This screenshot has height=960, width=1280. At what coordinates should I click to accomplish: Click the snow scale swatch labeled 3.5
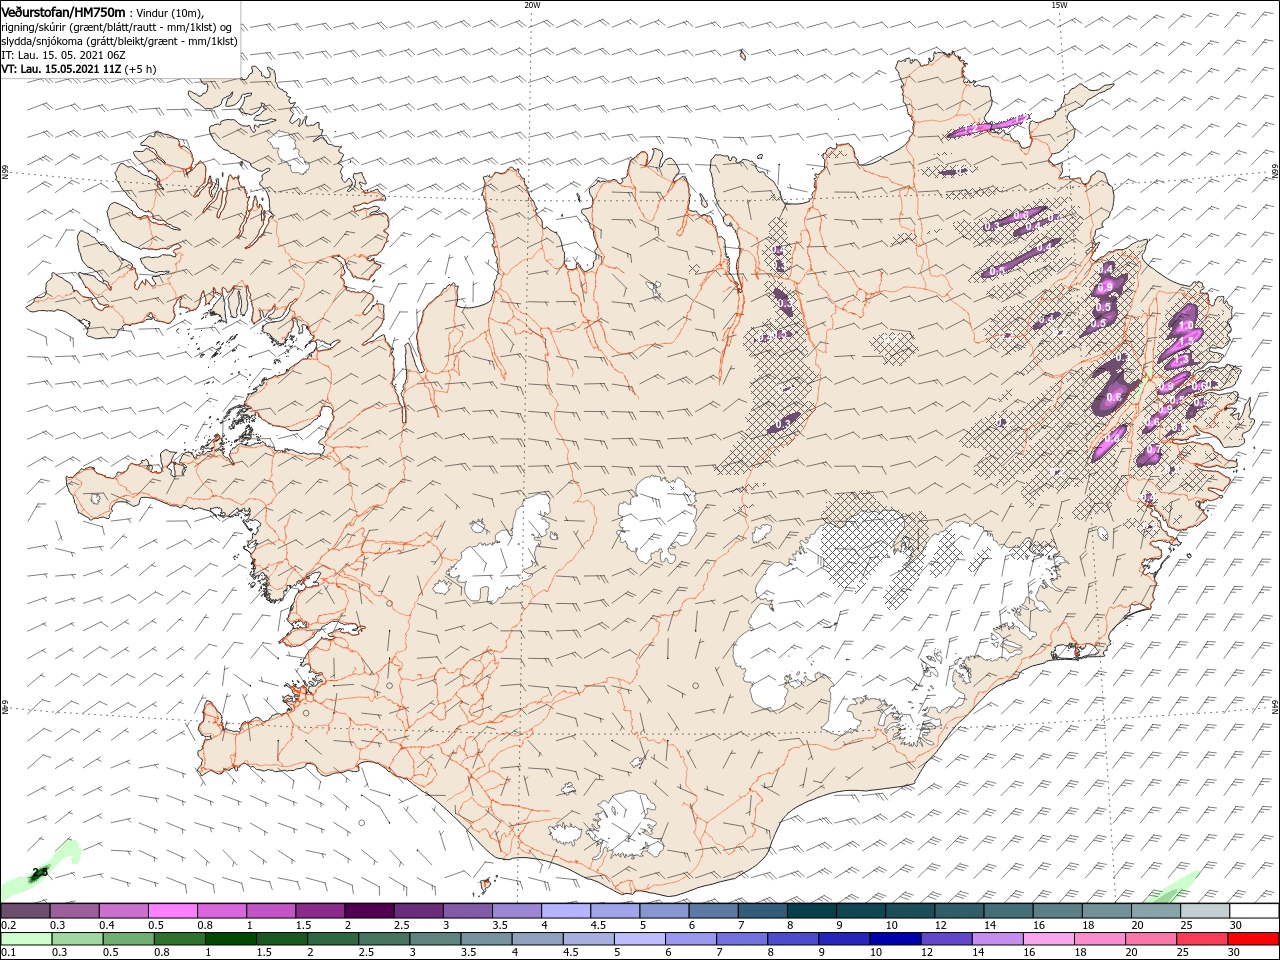coord(516,911)
